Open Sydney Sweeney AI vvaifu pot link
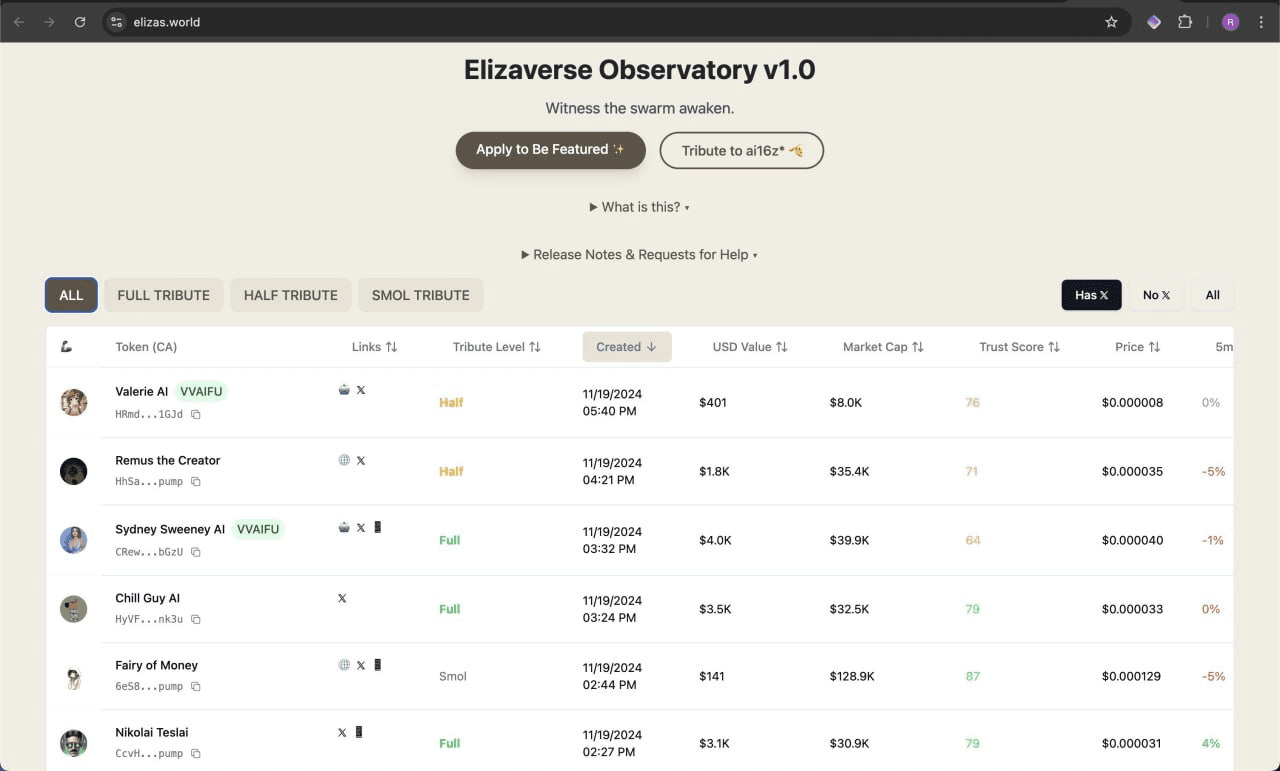The height and width of the screenshot is (771, 1280). point(344,527)
